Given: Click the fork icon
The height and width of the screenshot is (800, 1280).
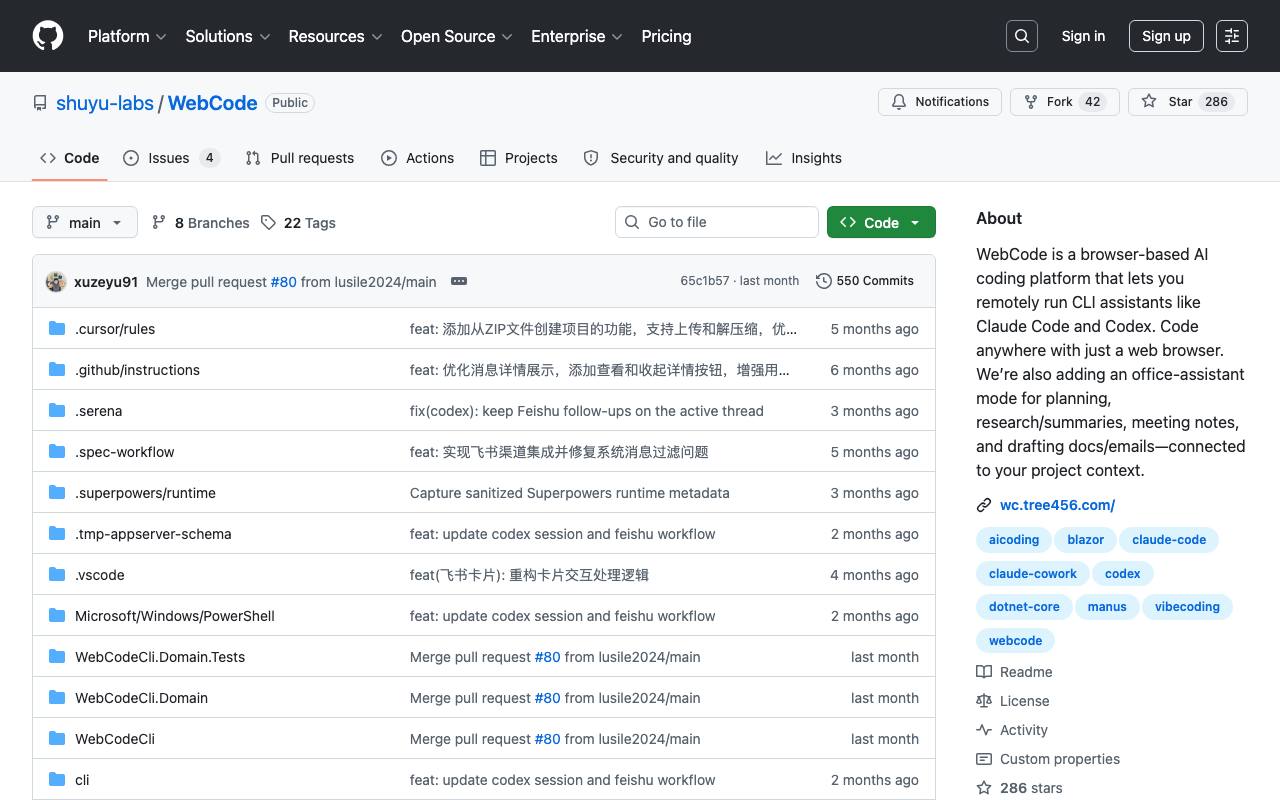Looking at the screenshot, I should tap(1031, 102).
